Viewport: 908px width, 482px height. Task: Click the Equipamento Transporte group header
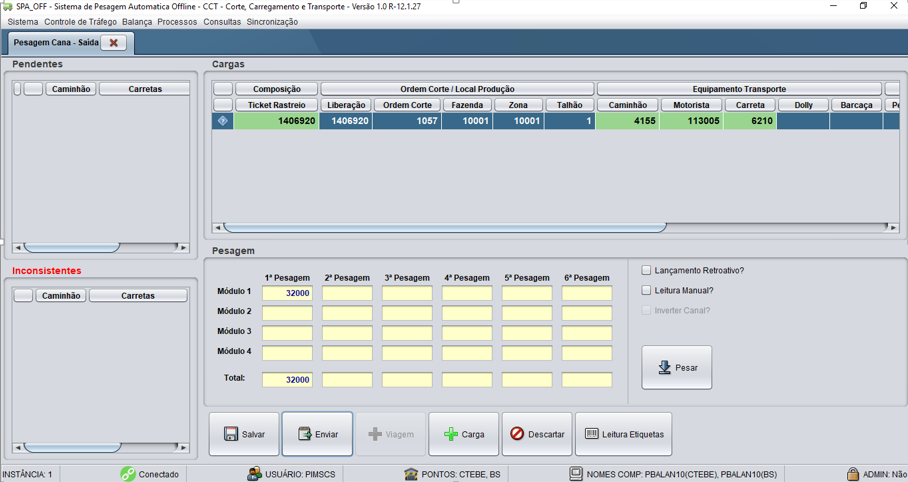coord(739,89)
